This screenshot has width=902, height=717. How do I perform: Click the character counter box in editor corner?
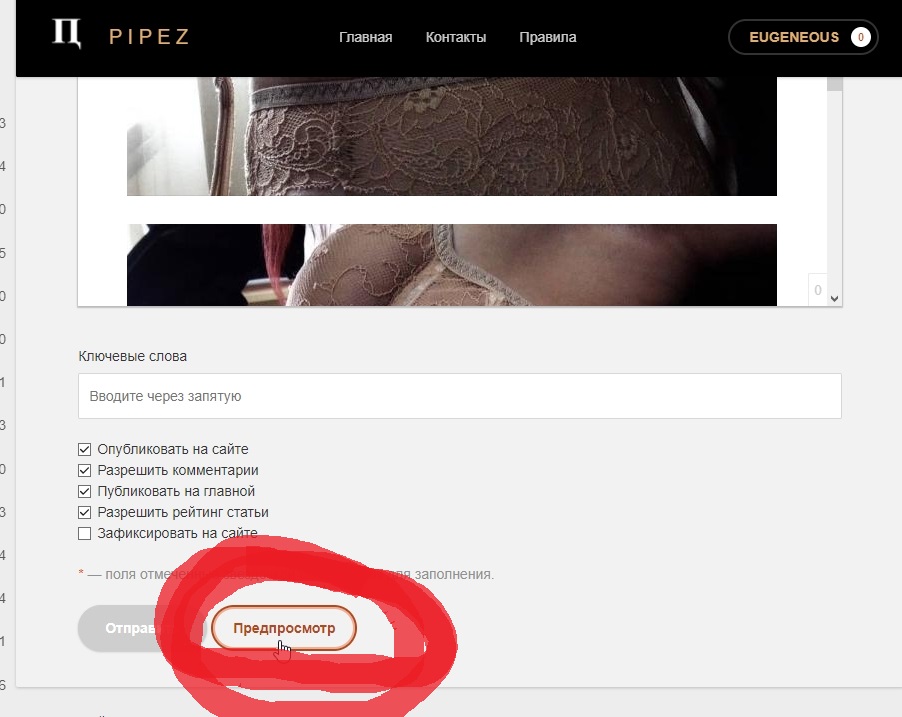pos(817,290)
